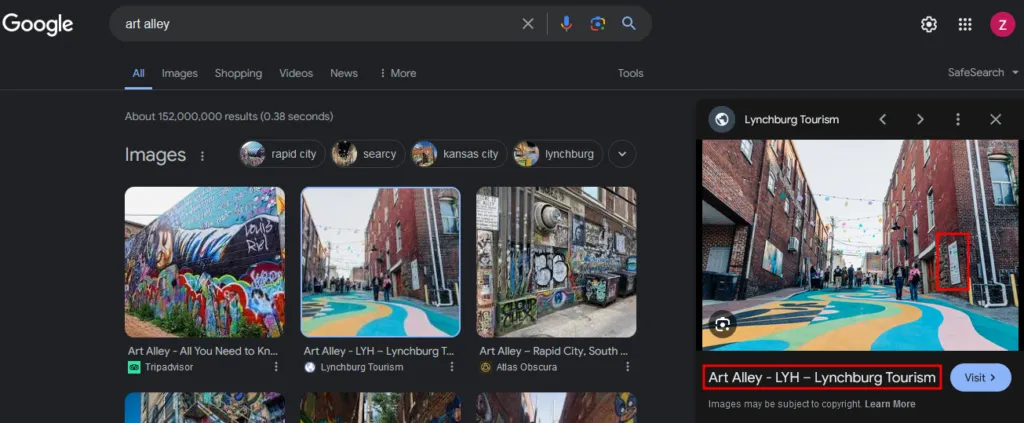The height and width of the screenshot is (423, 1024).
Task: Show the next image in preview panel
Action: (920, 119)
